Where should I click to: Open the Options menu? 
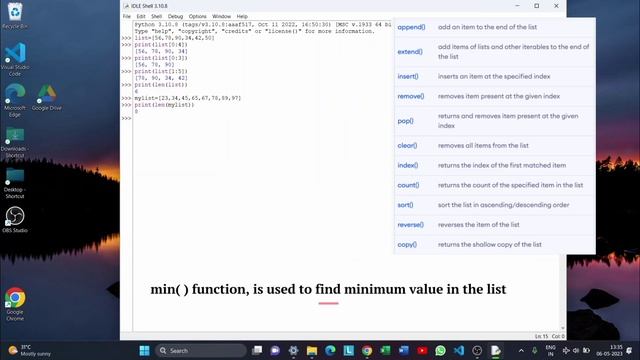coord(198,16)
